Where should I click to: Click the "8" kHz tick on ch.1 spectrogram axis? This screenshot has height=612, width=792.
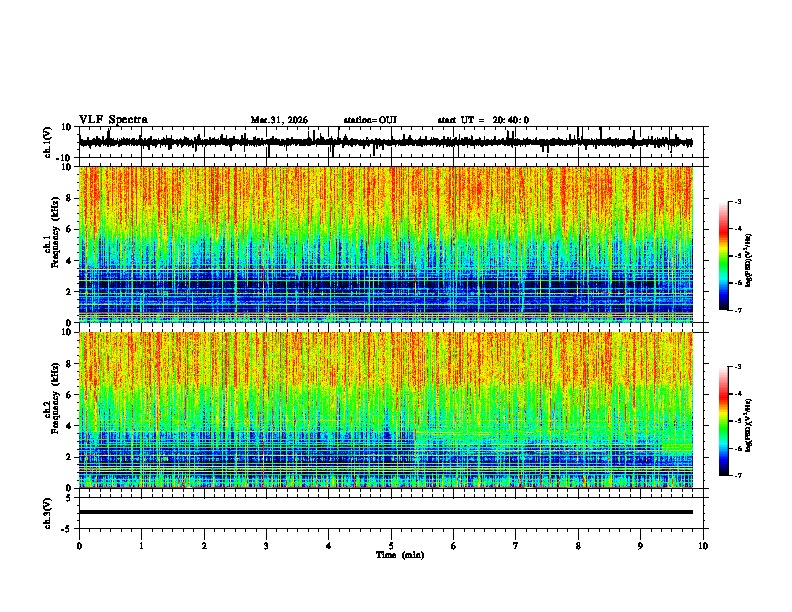(x=69, y=198)
